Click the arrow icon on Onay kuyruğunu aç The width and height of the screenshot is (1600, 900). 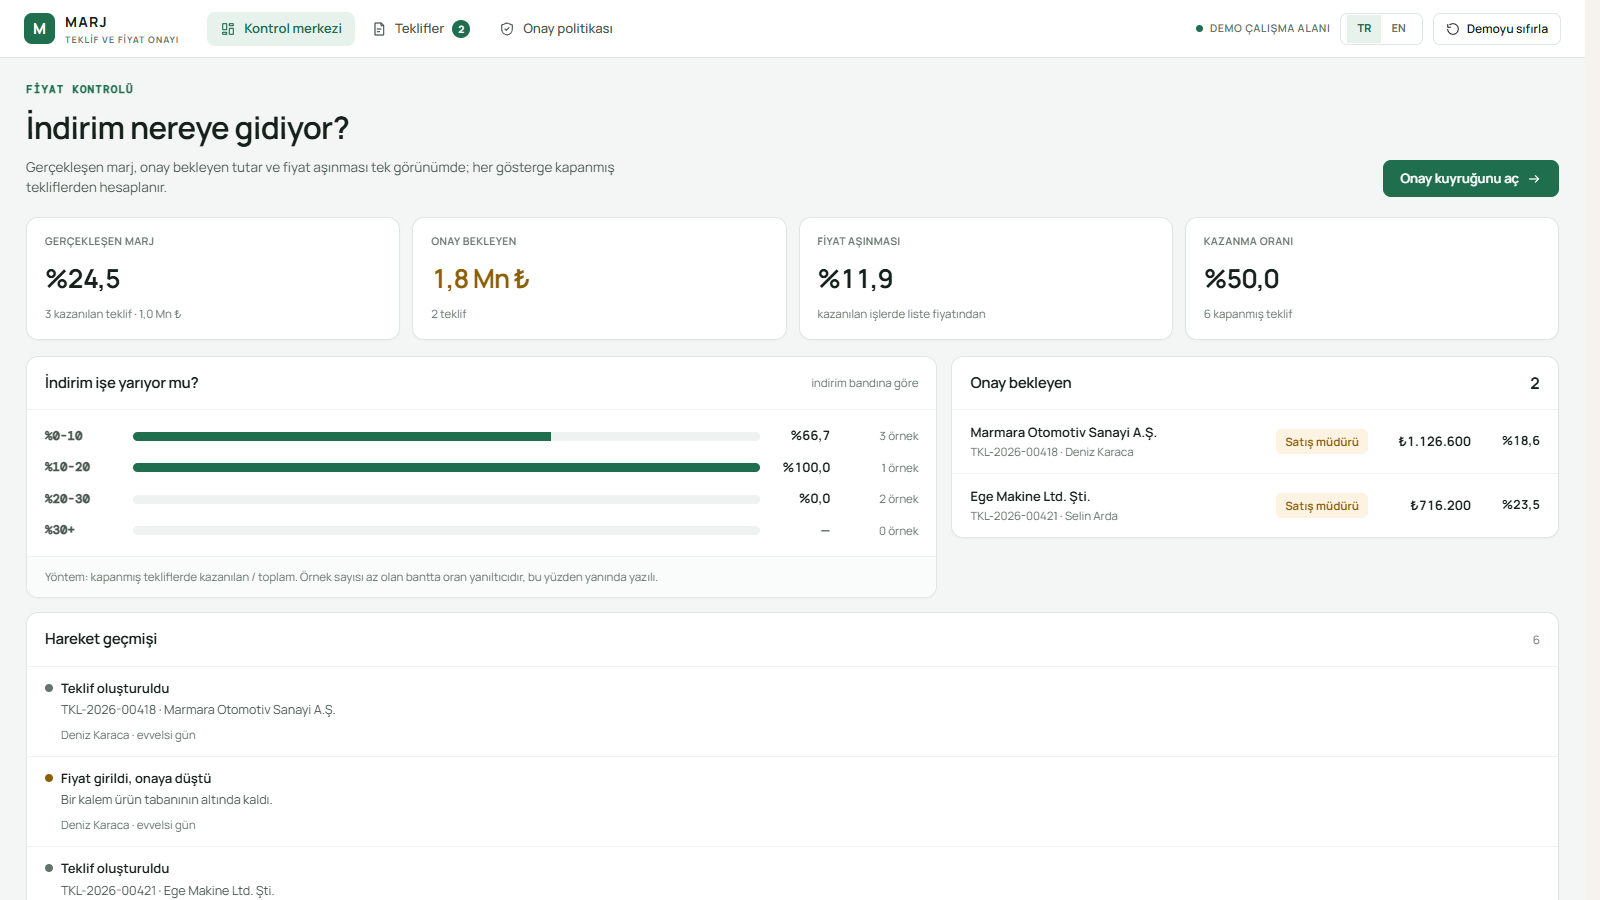click(1535, 179)
